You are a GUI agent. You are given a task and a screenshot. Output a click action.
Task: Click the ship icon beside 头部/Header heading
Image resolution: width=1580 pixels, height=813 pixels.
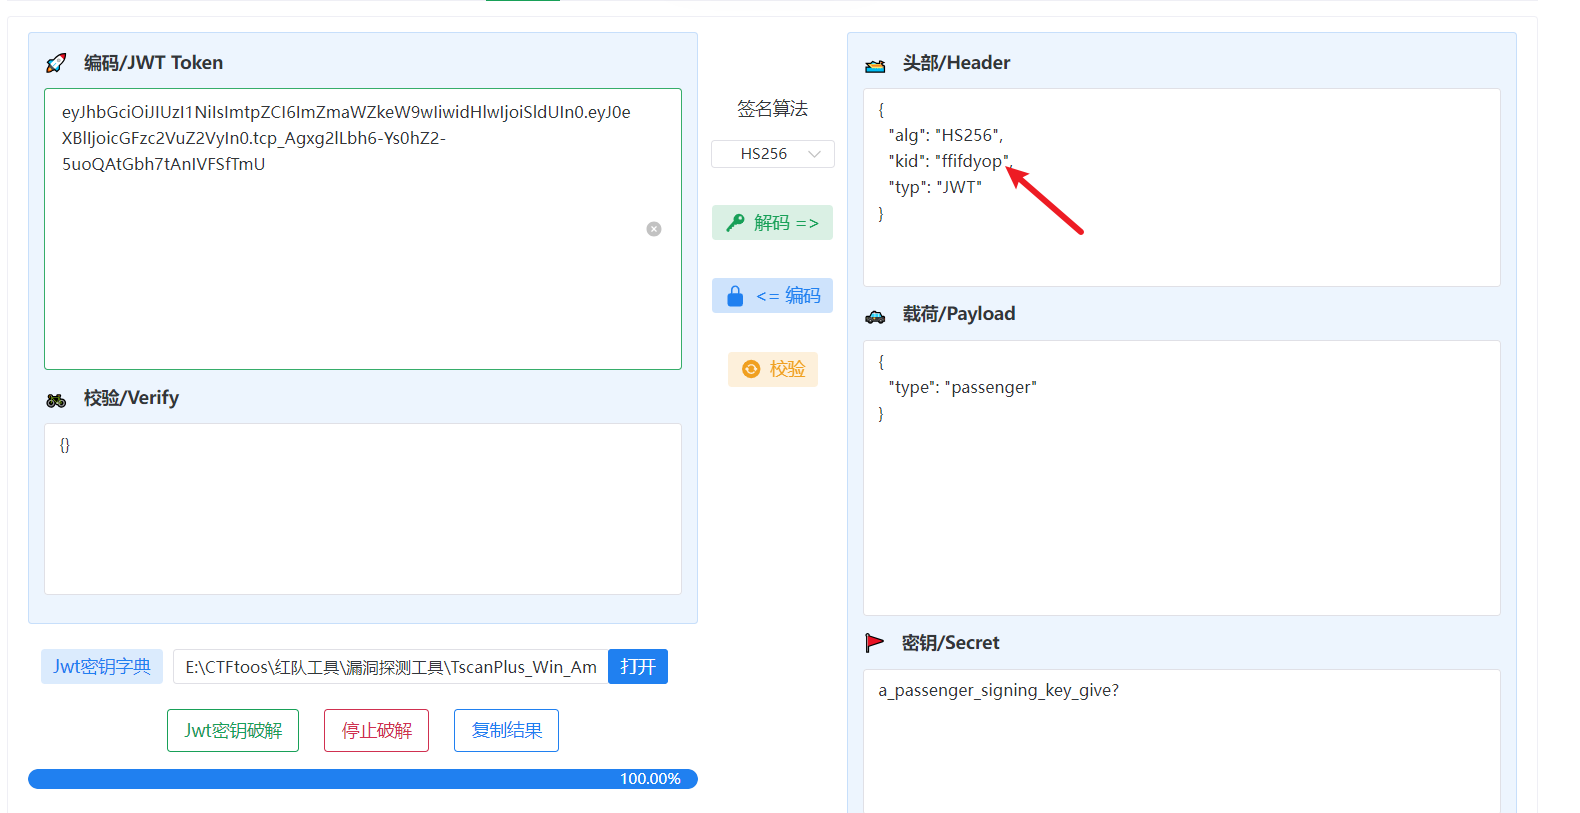coord(875,66)
